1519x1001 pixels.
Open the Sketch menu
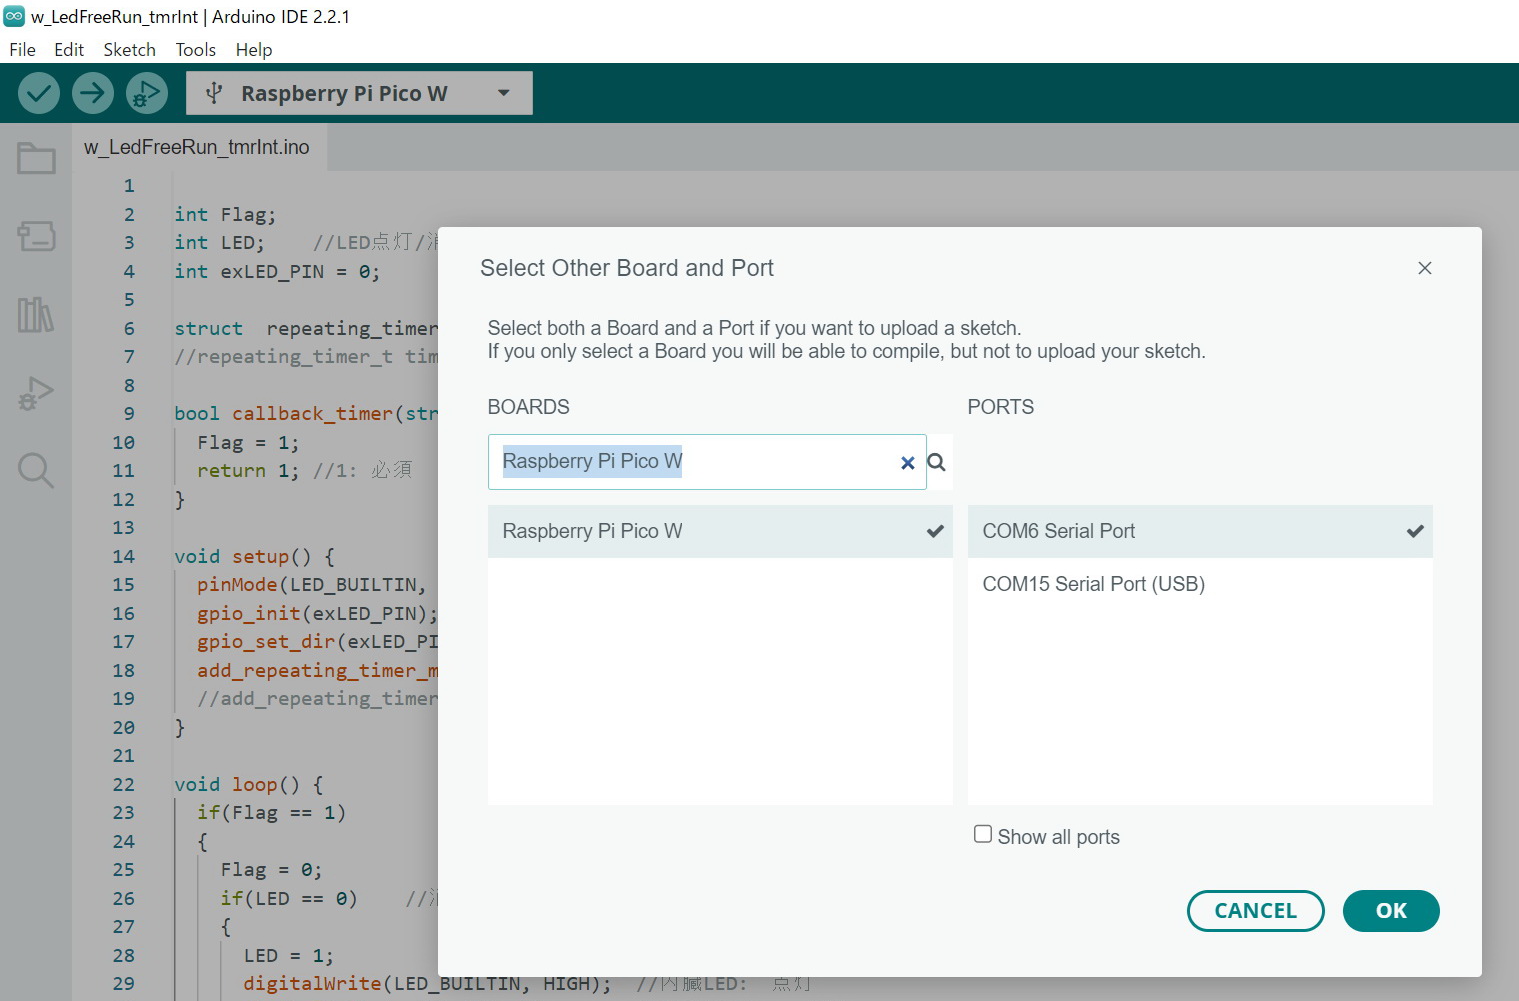[x=130, y=50]
